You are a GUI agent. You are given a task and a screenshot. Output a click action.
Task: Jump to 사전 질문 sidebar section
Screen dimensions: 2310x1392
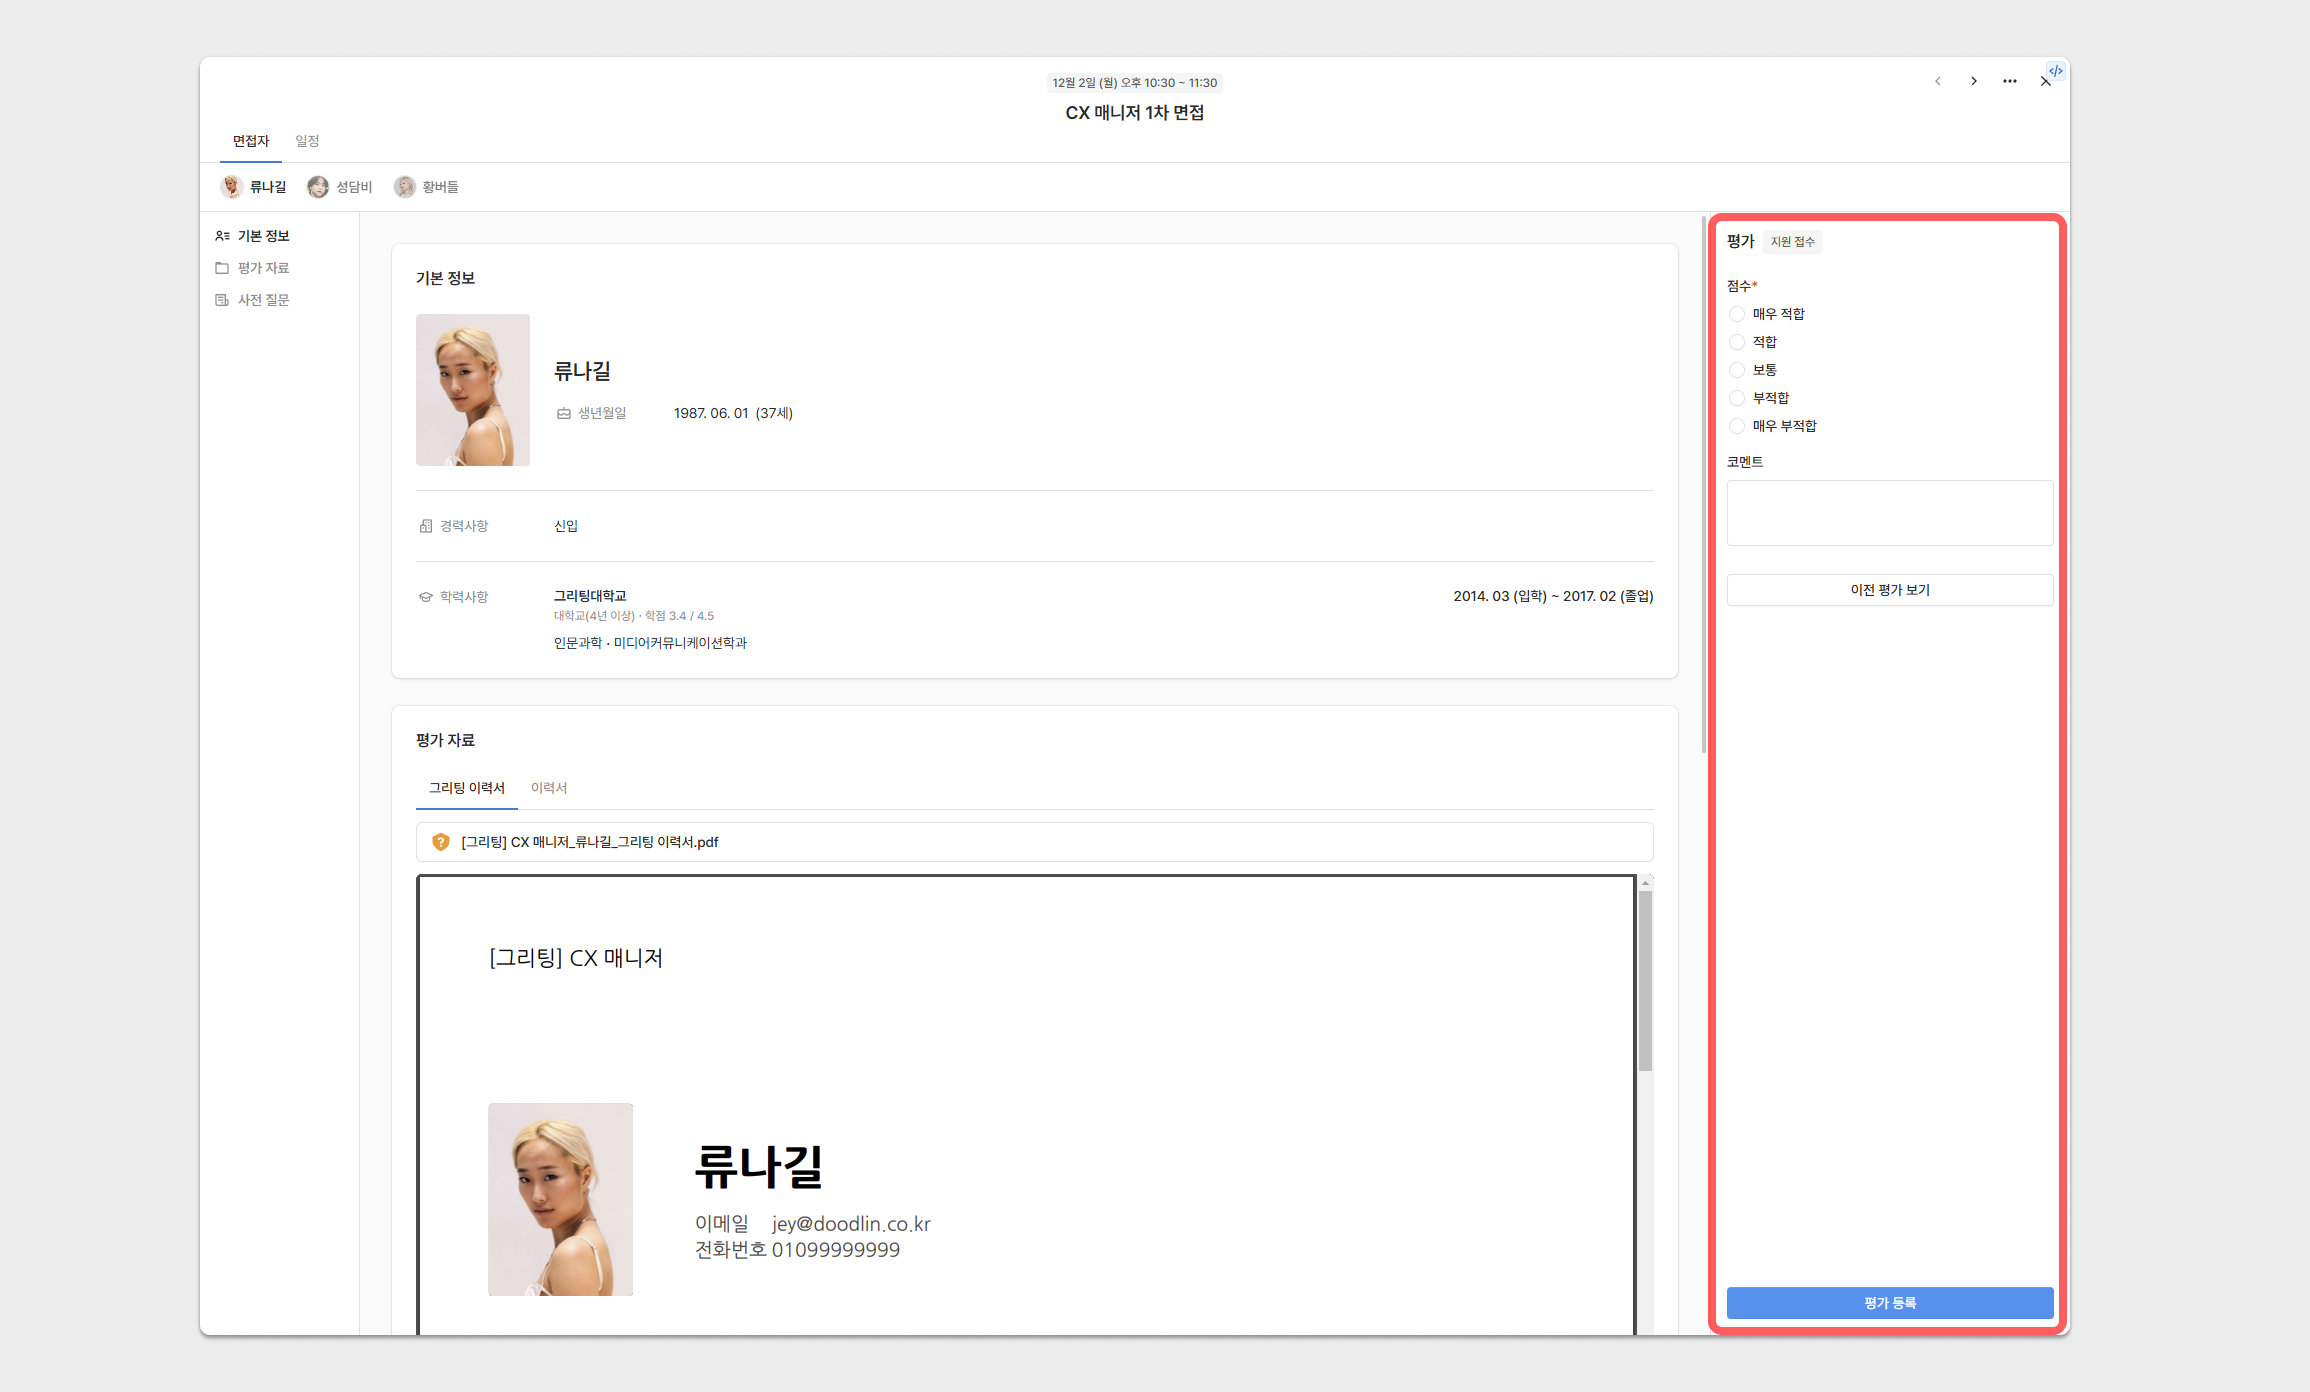coord(263,300)
